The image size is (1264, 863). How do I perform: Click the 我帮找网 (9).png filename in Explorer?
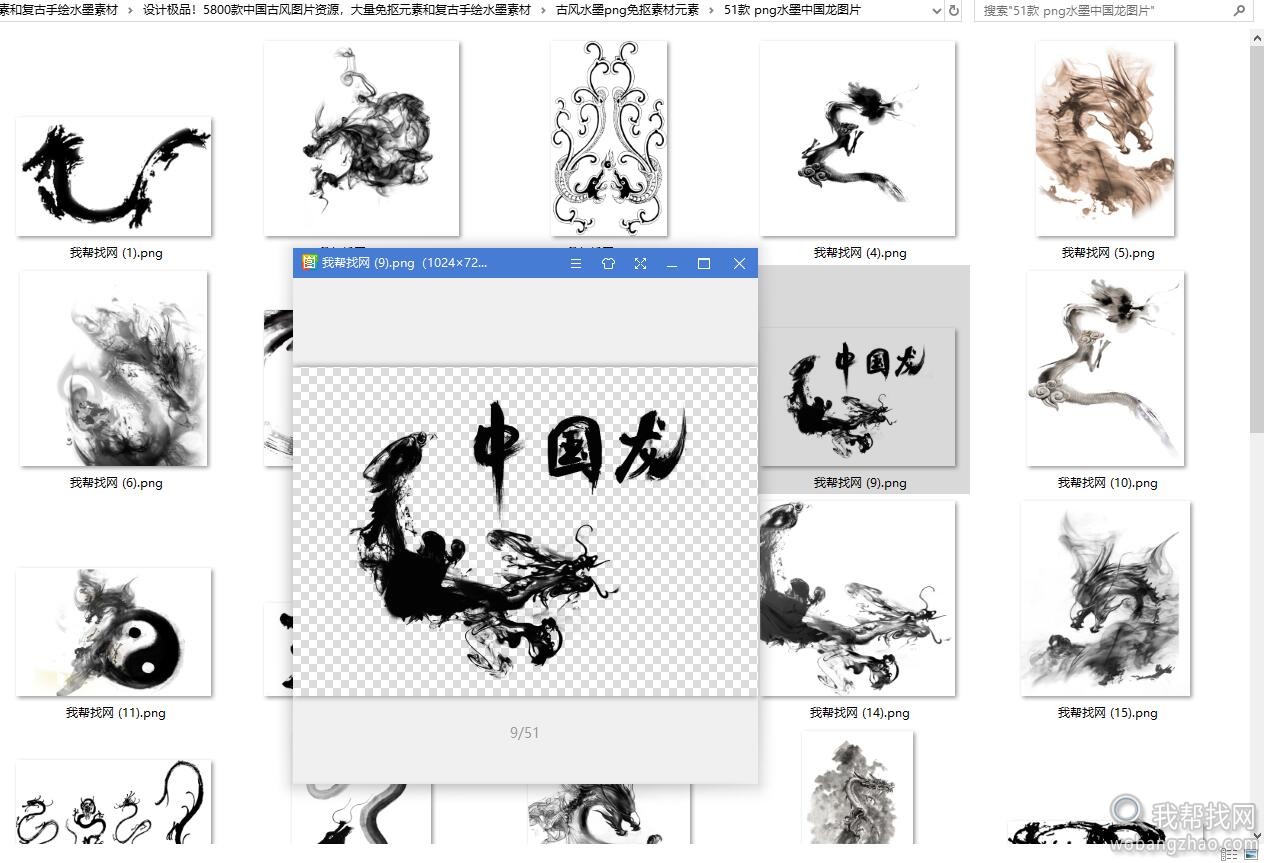tap(860, 483)
